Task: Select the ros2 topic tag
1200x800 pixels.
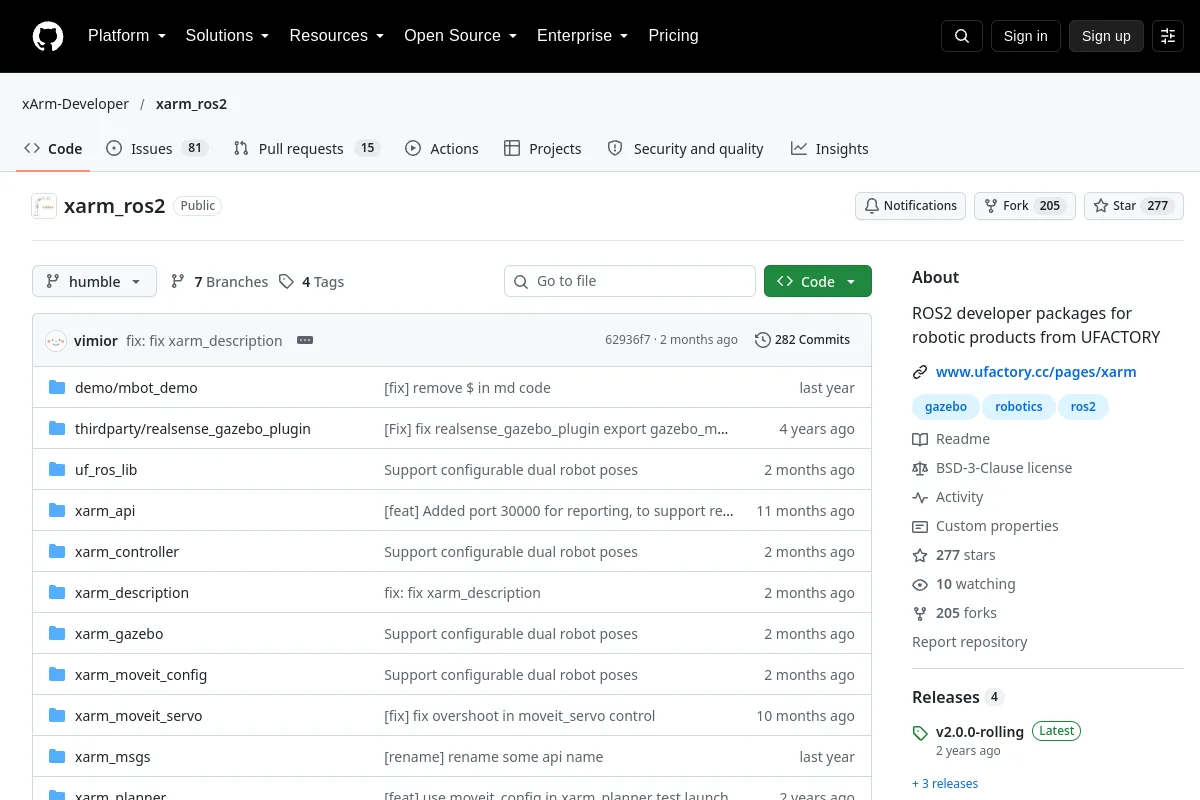Action: [1083, 407]
